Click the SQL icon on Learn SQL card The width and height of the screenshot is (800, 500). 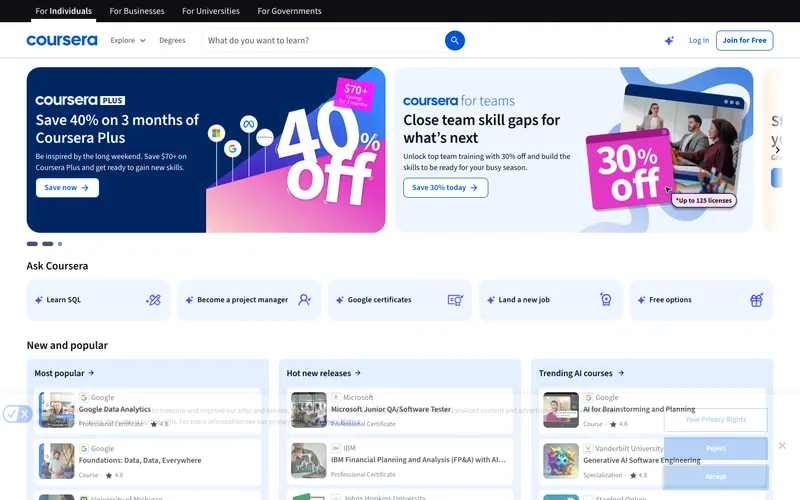click(153, 300)
